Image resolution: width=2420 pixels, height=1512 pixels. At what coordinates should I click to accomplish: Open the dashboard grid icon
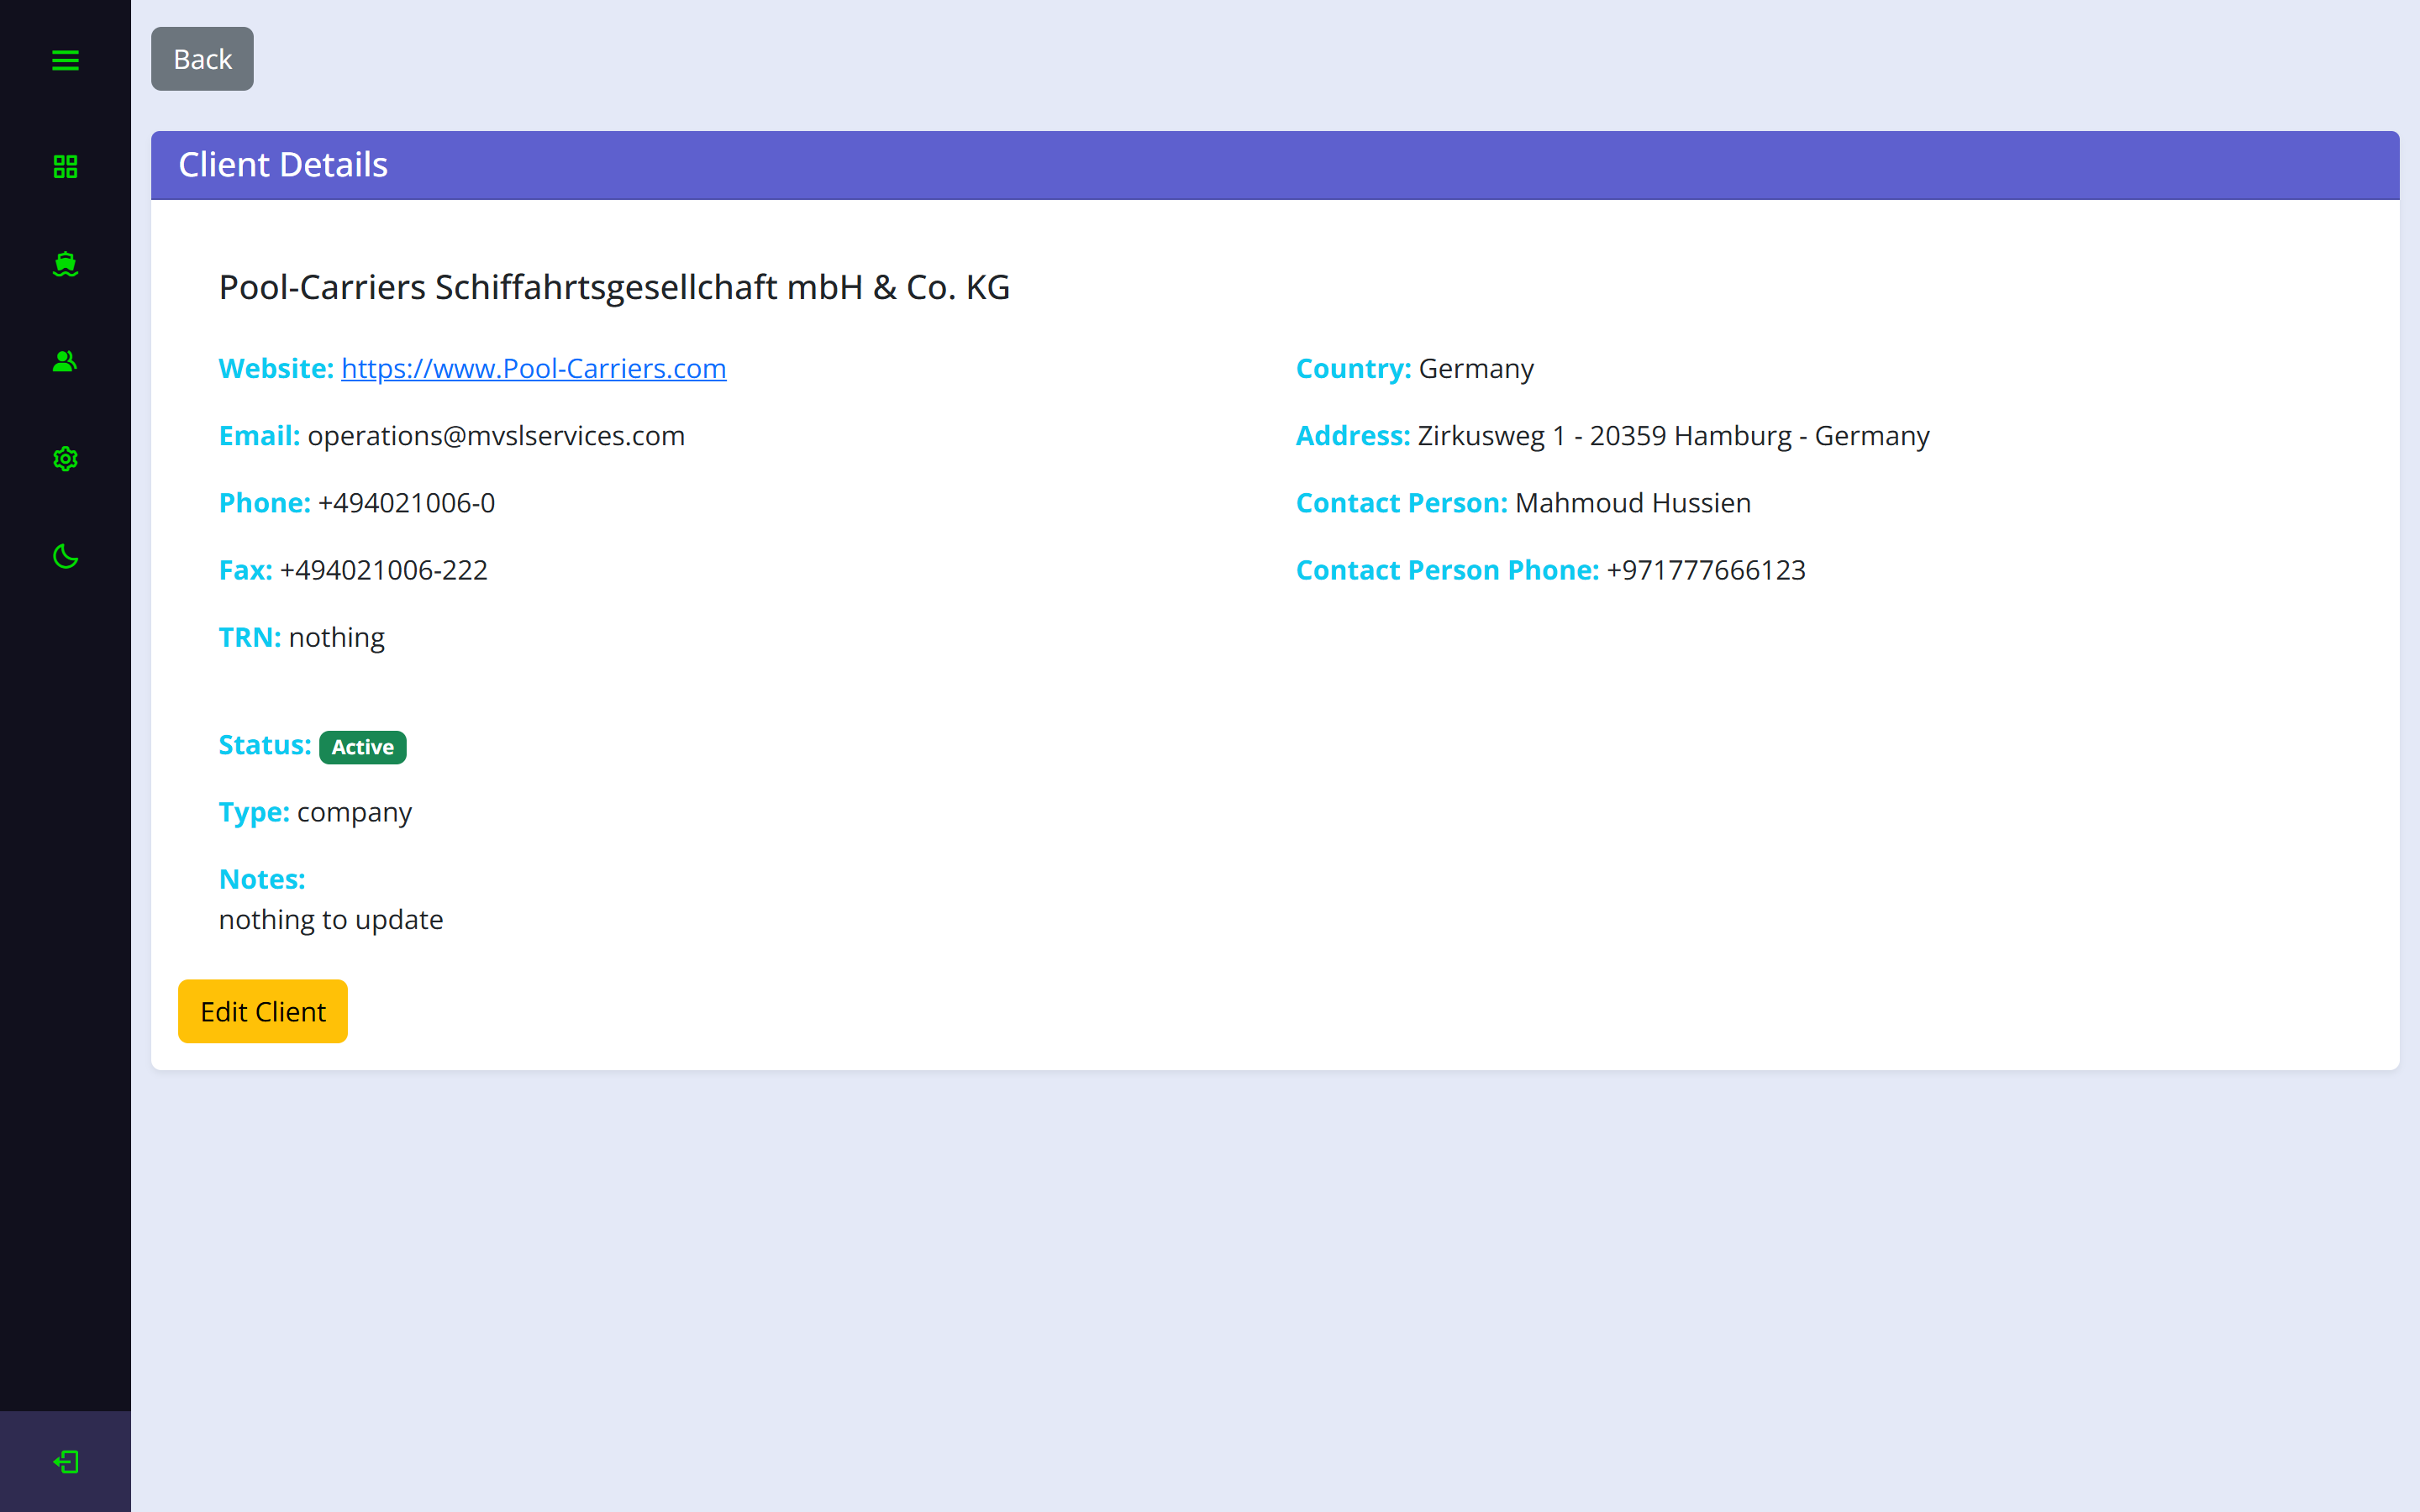[65, 165]
